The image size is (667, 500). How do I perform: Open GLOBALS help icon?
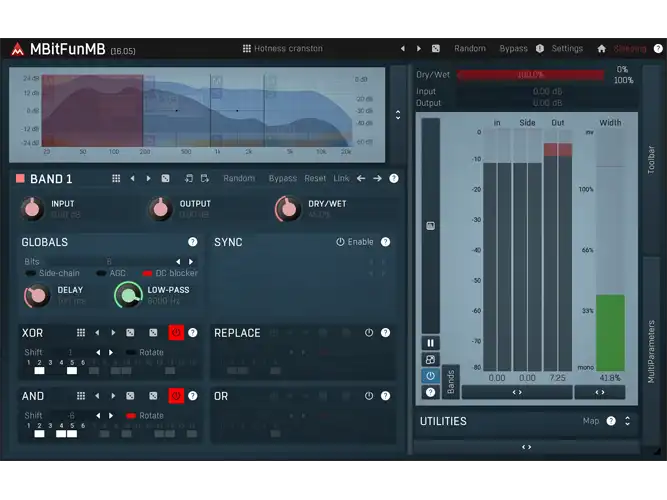click(x=193, y=242)
